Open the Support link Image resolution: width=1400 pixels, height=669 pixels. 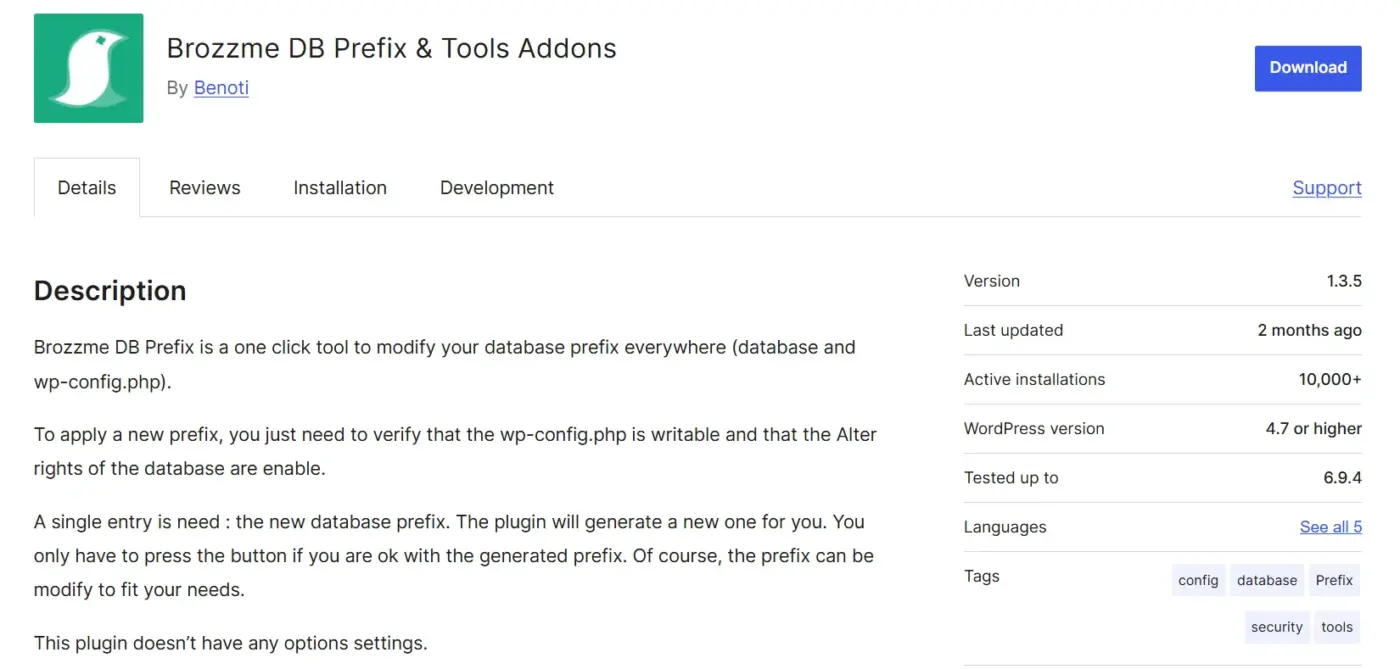pyautogui.click(x=1327, y=188)
